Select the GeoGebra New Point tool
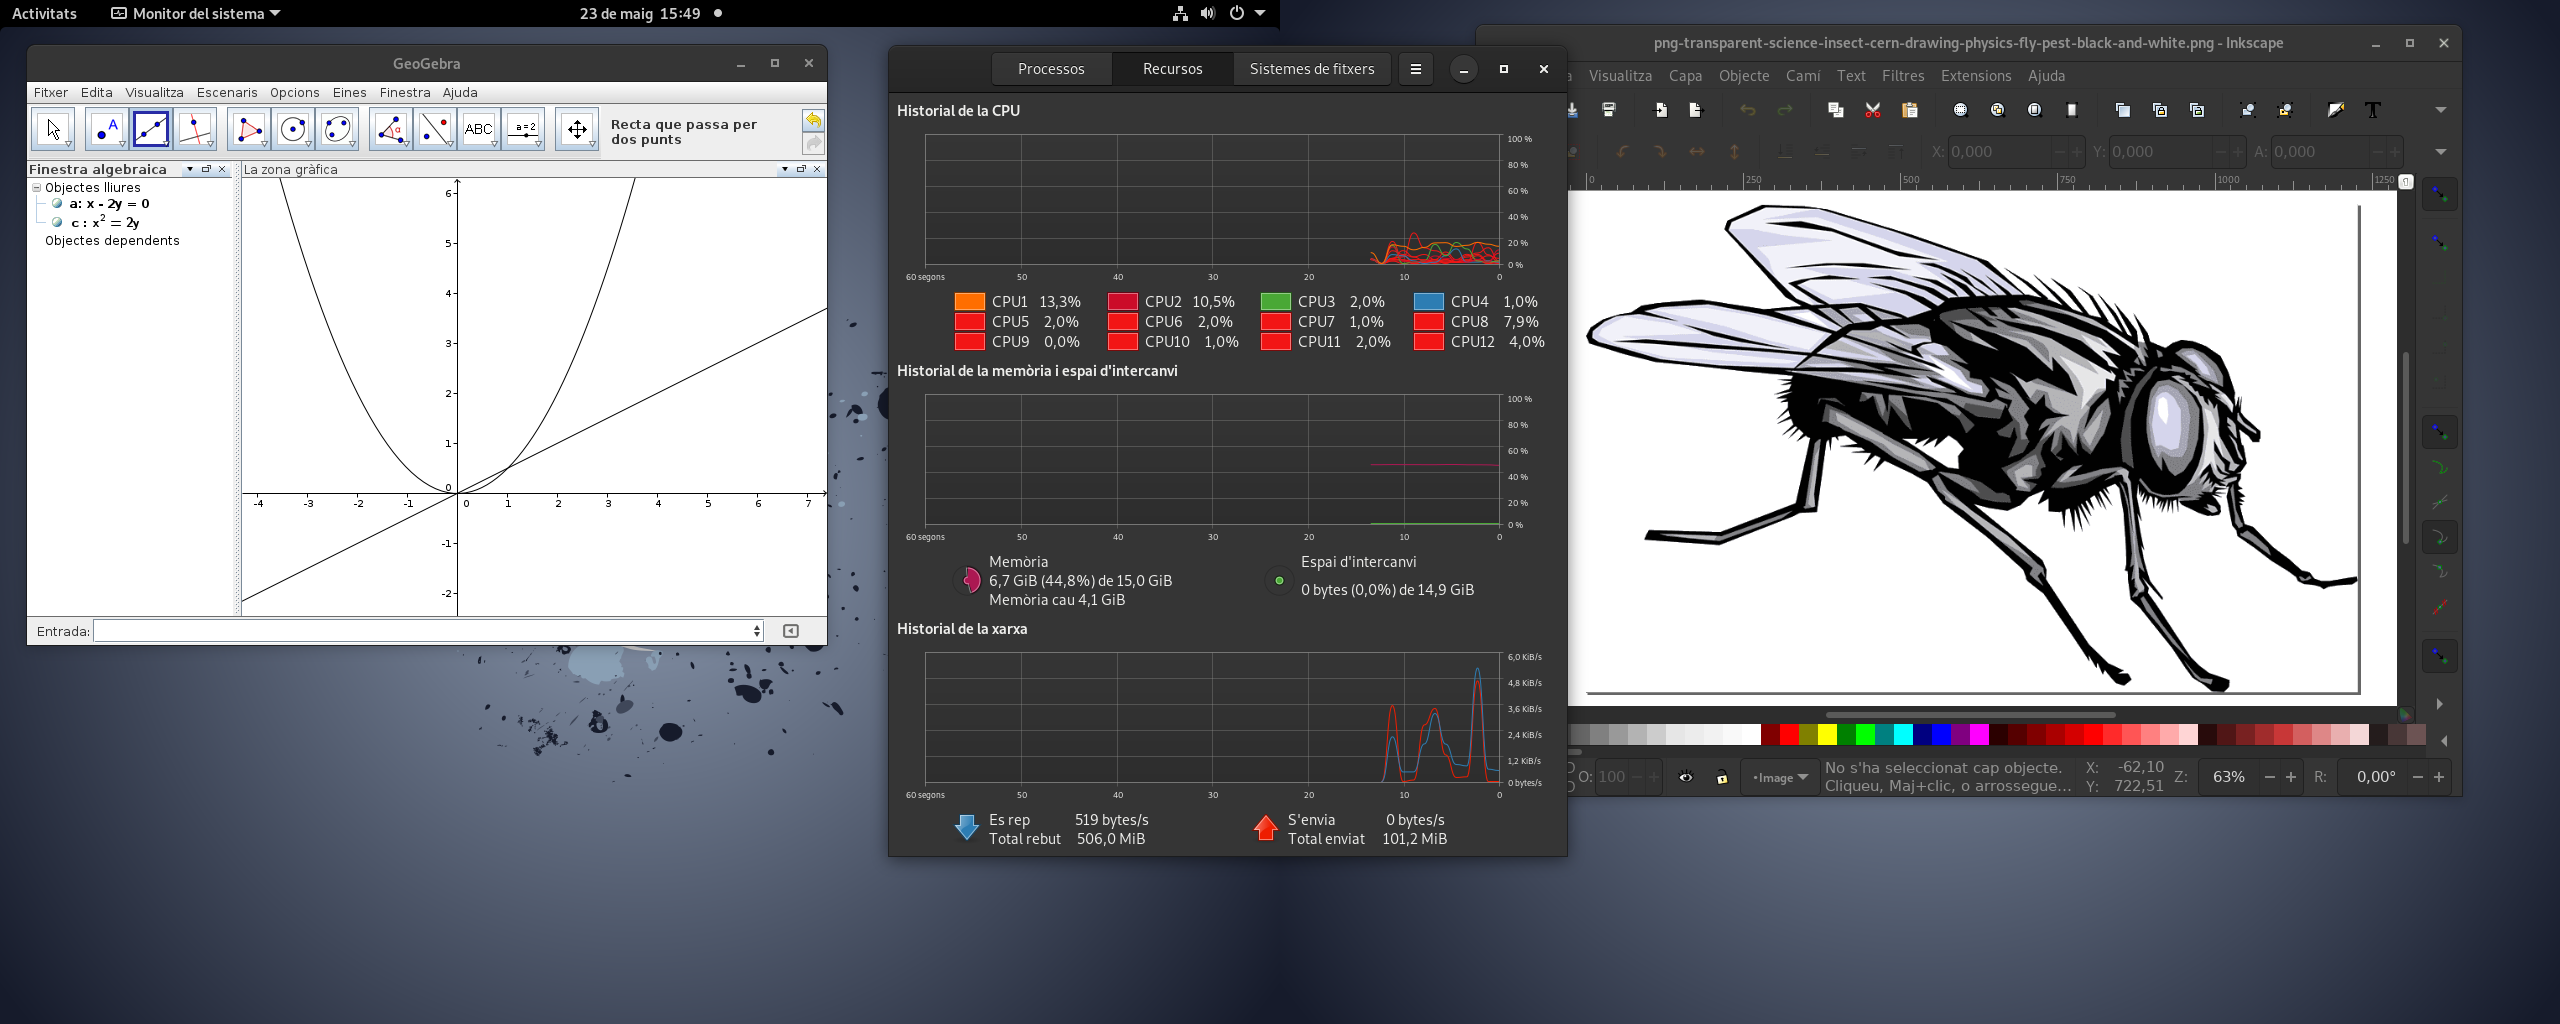This screenshot has width=2560, height=1024. (107, 129)
